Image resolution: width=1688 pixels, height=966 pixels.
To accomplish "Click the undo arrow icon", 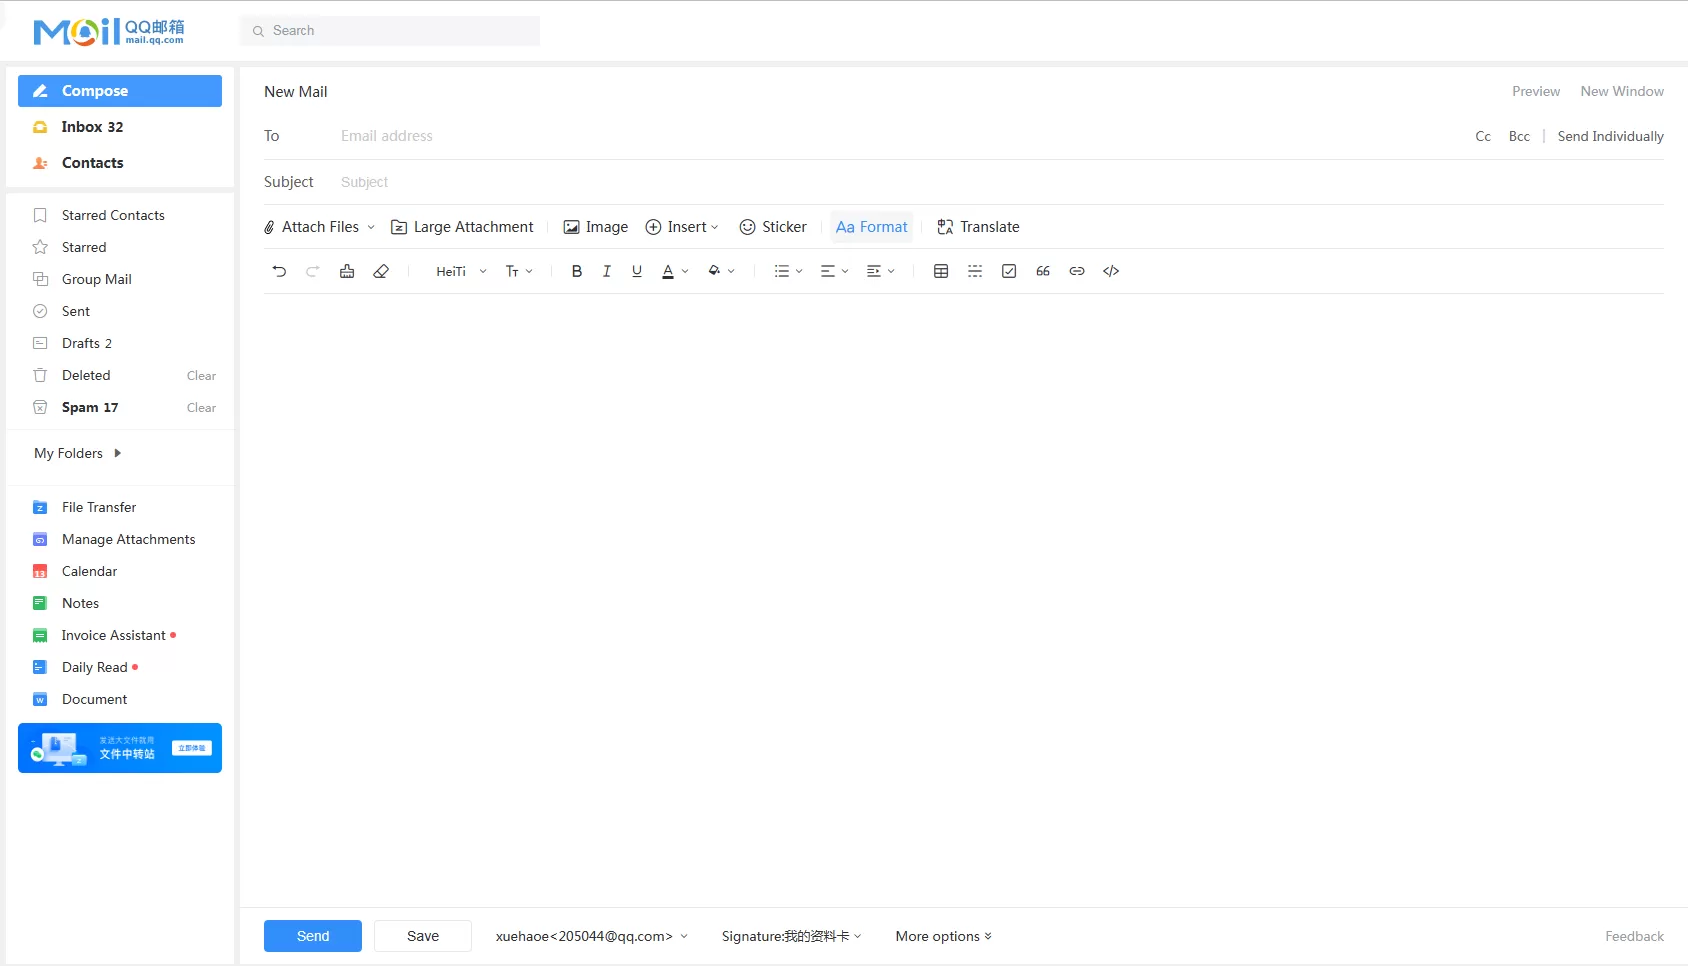I will [x=279, y=271].
